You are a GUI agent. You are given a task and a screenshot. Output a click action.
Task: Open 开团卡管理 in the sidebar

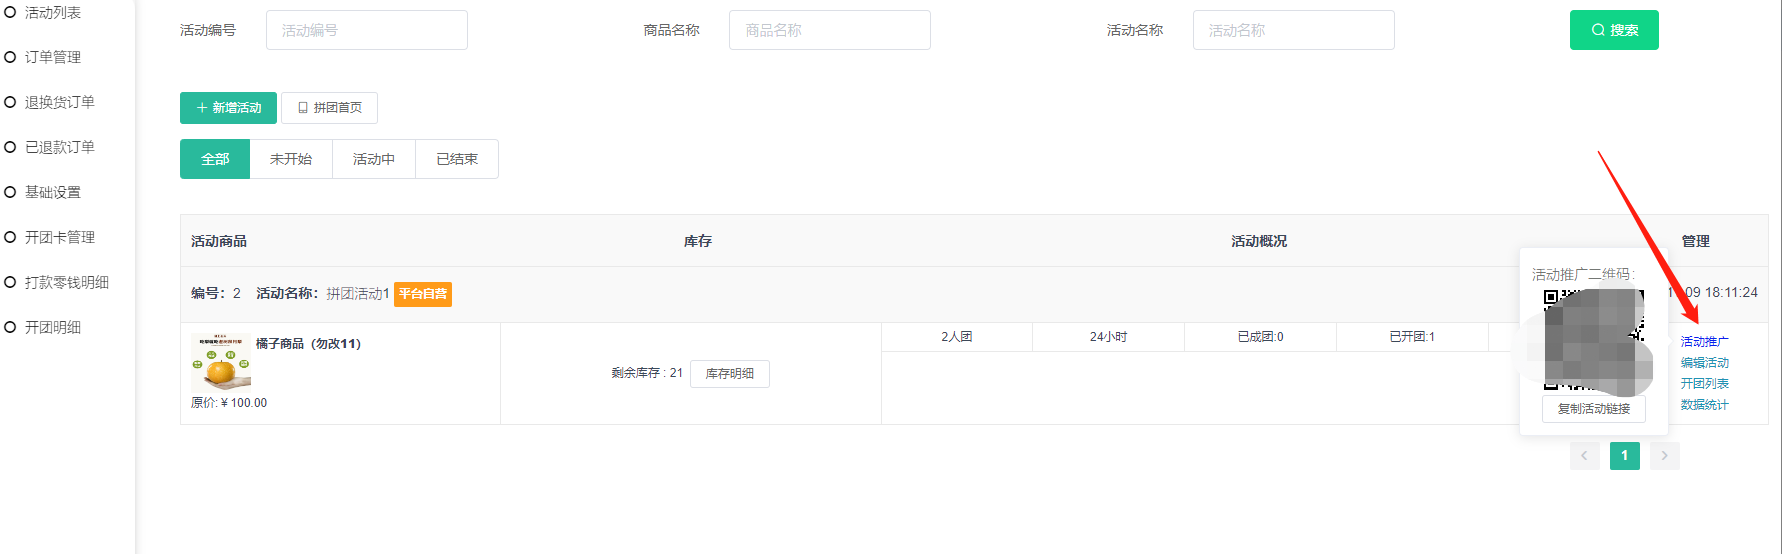[59, 237]
